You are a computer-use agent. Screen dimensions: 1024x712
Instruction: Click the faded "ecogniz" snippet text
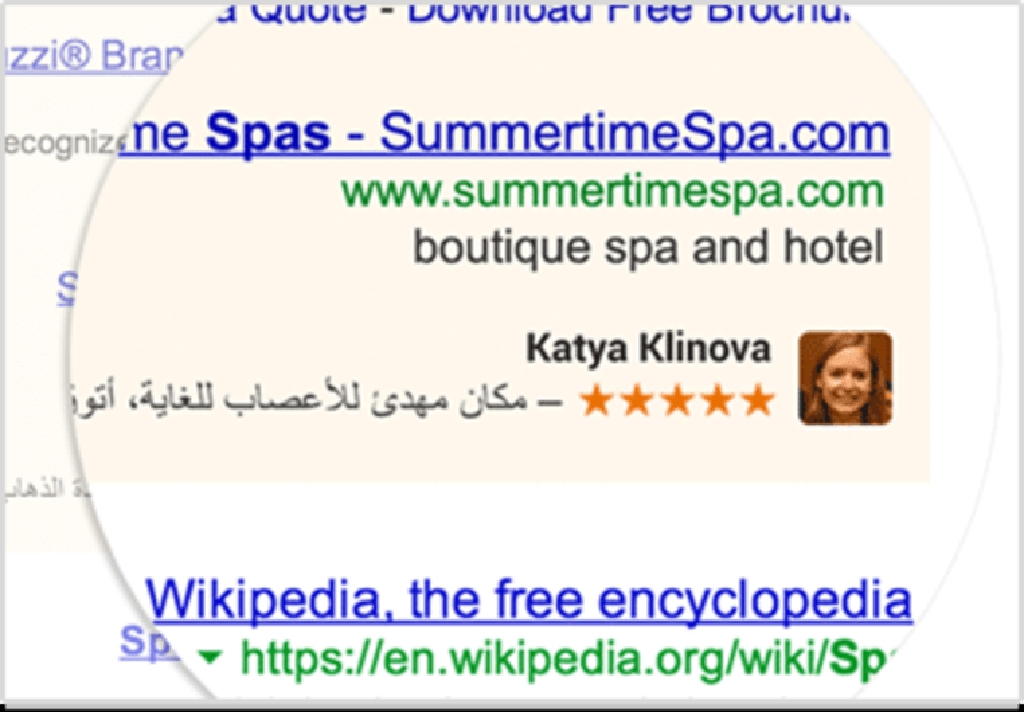coord(63,144)
